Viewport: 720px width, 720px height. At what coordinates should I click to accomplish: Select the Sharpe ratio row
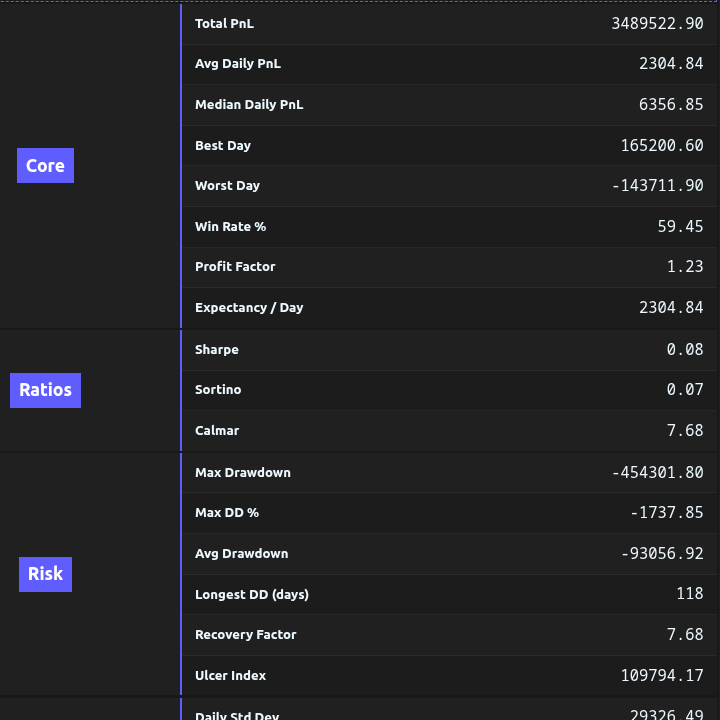[450, 350]
